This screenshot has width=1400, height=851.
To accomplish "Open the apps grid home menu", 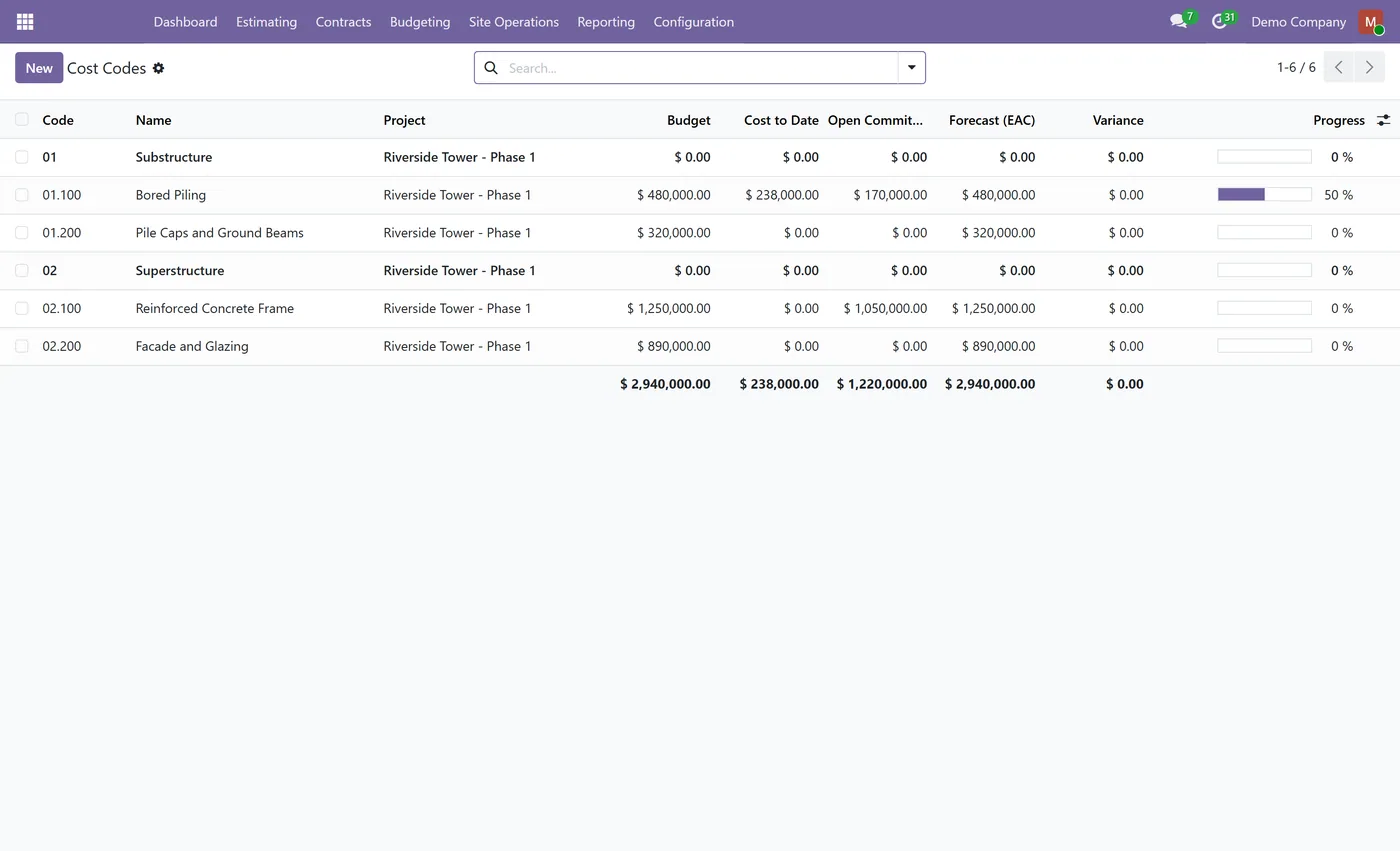I will 25,21.
